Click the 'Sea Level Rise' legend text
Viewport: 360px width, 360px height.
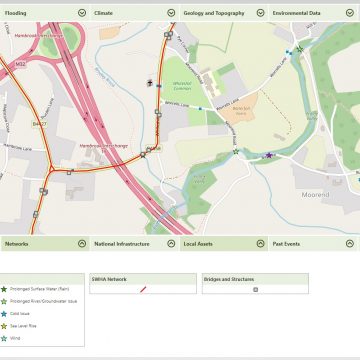tap(23, 326)
